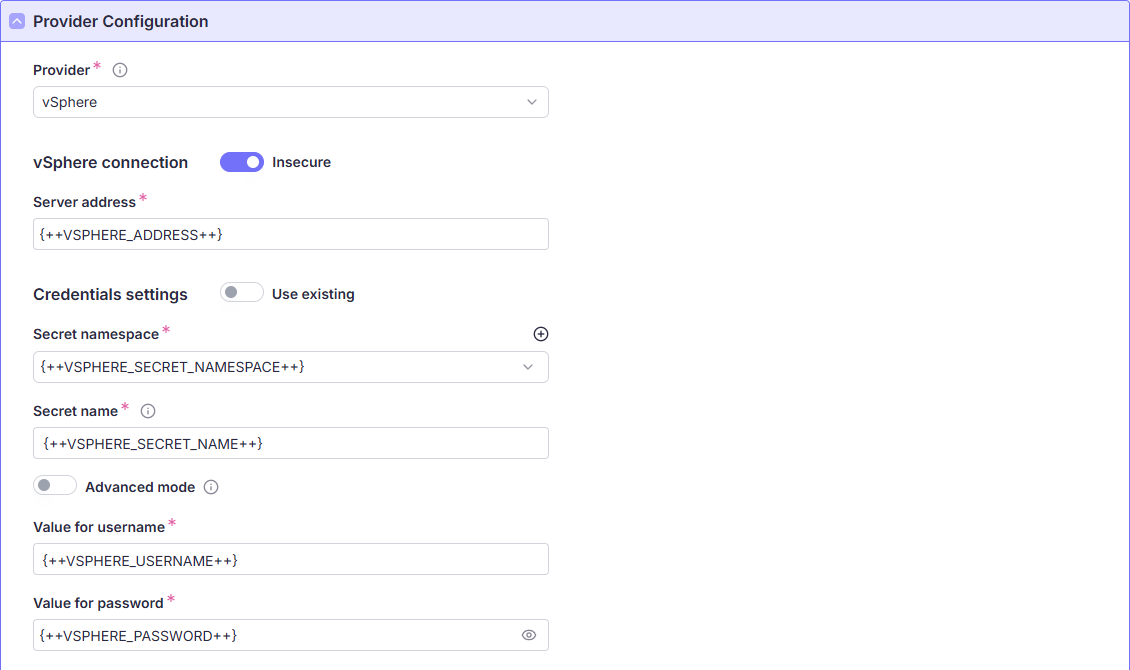Enable the Use existing credentials toggle
The height and width of the screenshot is (670, 1130).
[x=242, y=293]
